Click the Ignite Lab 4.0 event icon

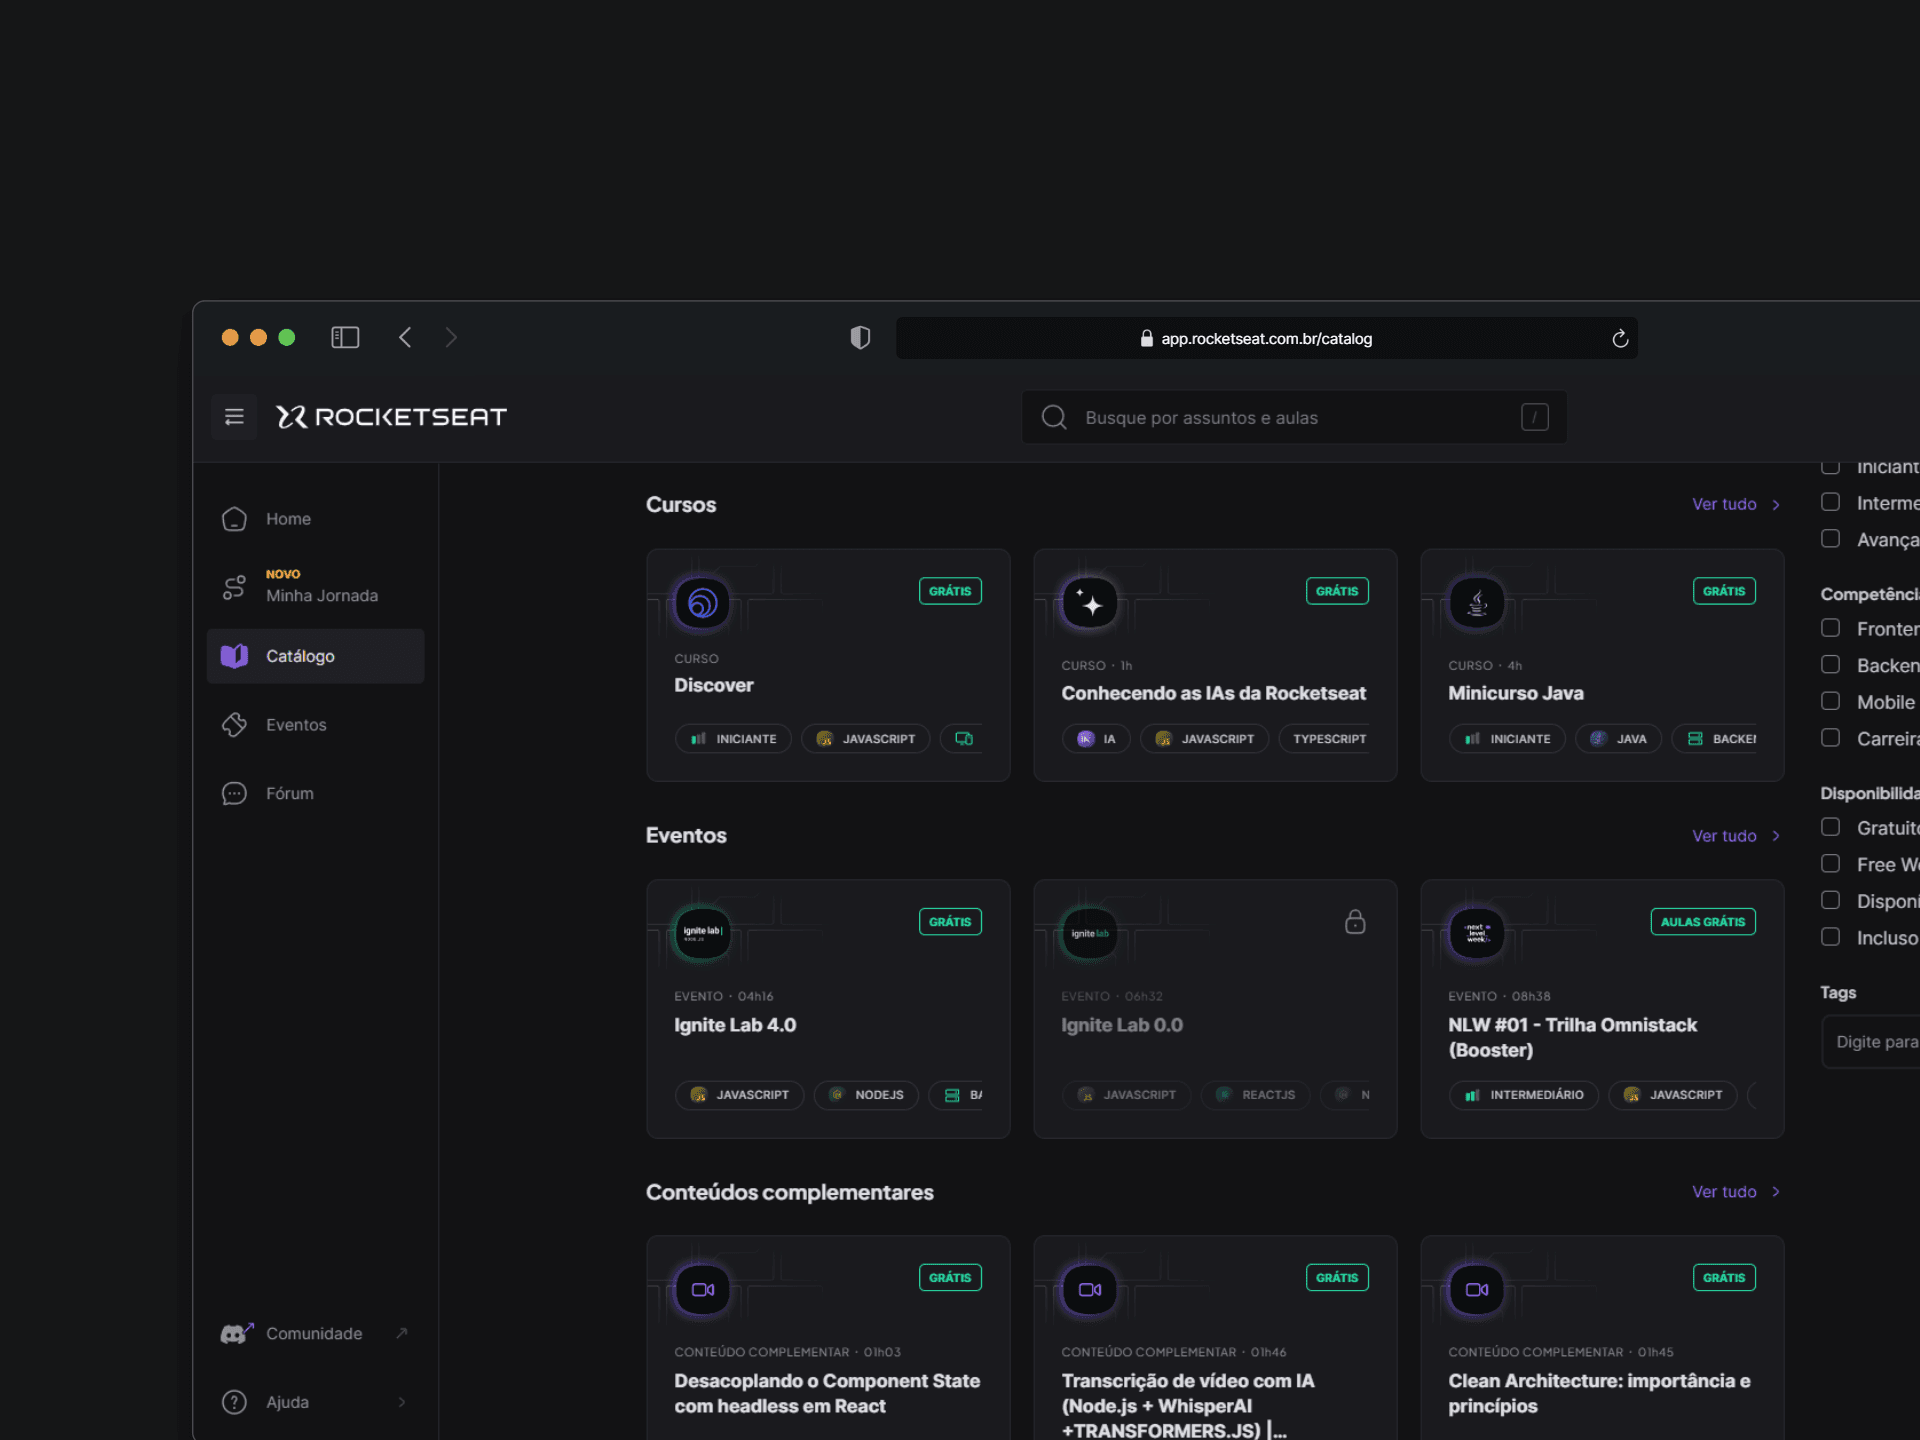click(702, 934)
